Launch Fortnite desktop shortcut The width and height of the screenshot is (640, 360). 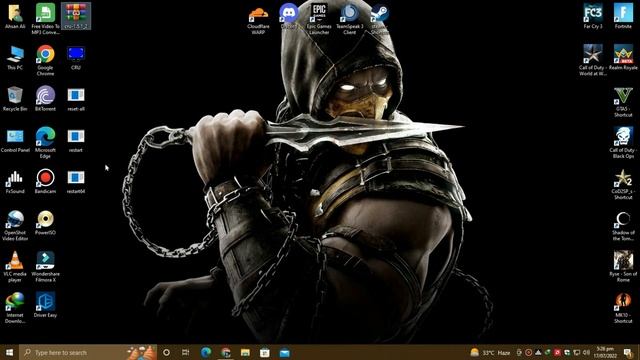623,16
